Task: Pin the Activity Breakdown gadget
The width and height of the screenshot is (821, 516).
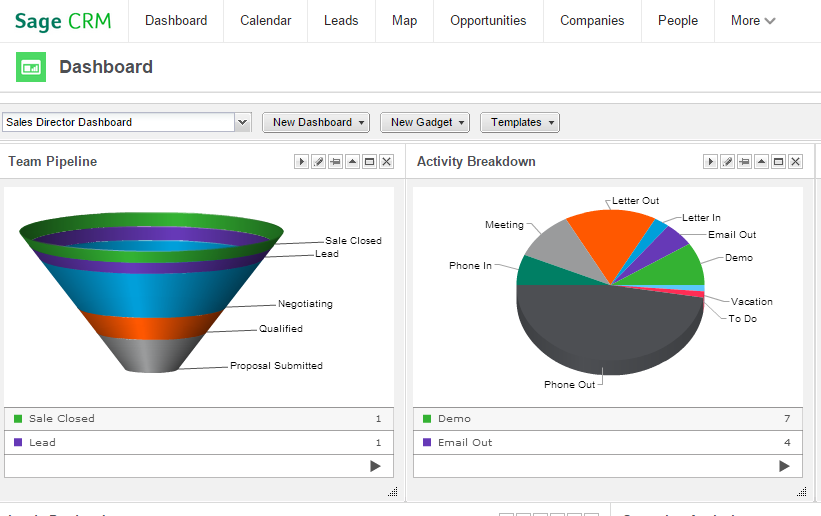Action: 745,162
